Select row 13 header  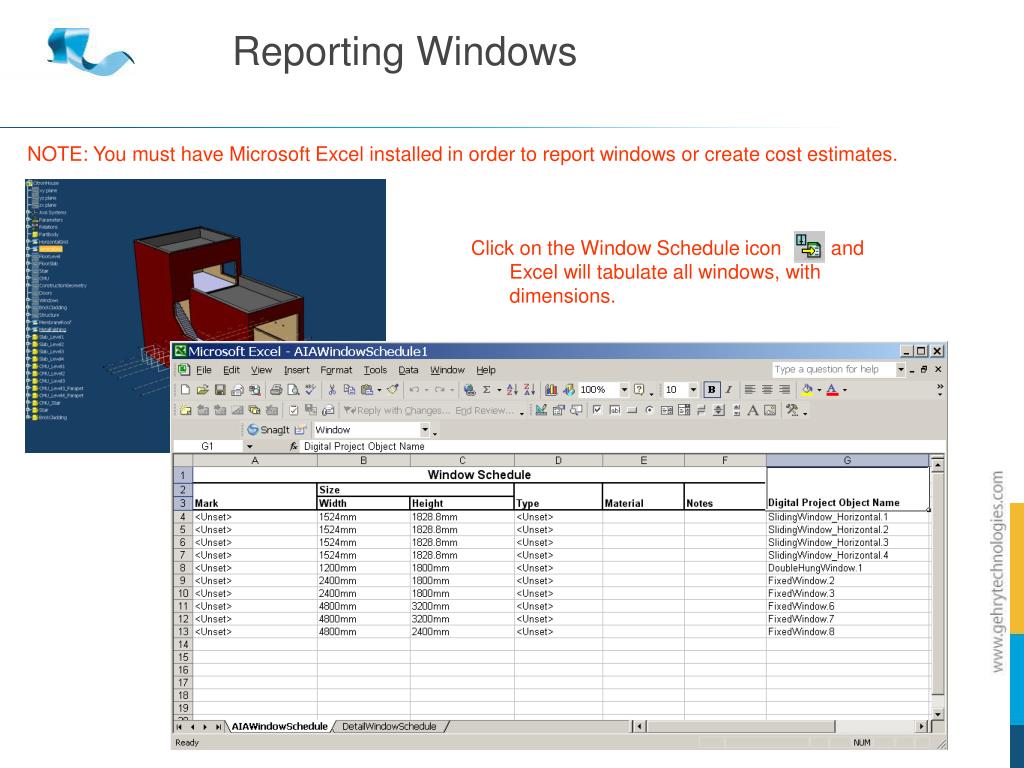[183, 632]
